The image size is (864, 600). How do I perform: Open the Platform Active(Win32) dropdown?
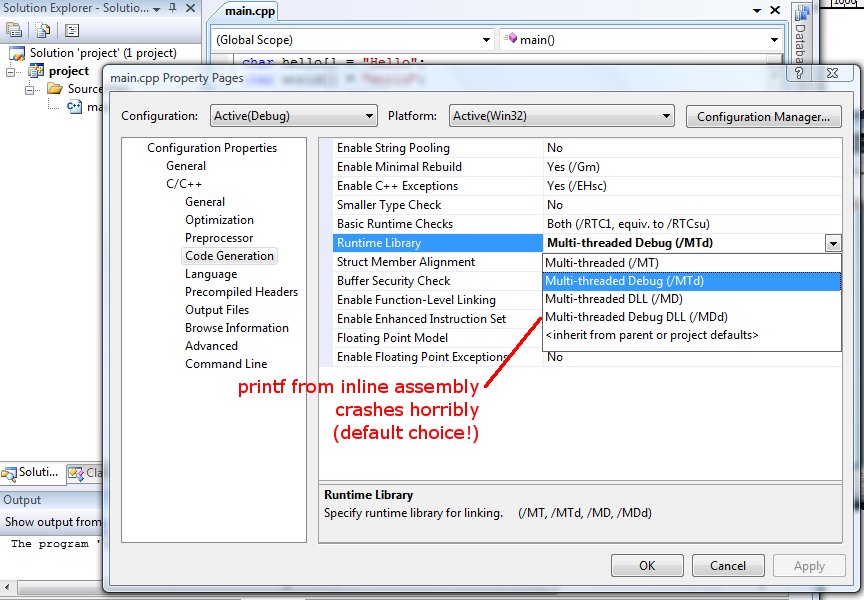click(x=561, y=116)
